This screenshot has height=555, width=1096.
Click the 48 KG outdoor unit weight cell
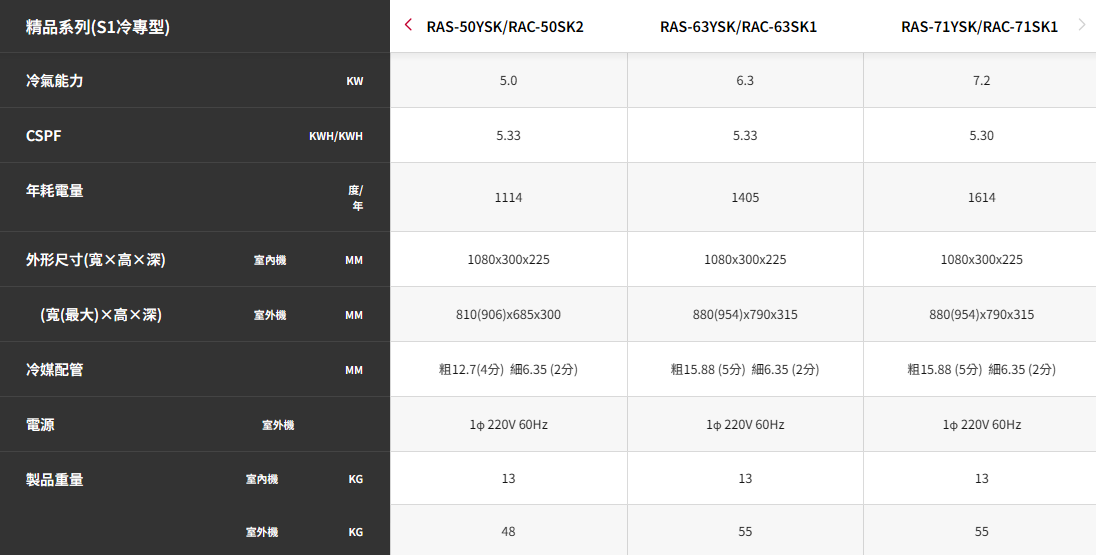[x=509, y=532]
